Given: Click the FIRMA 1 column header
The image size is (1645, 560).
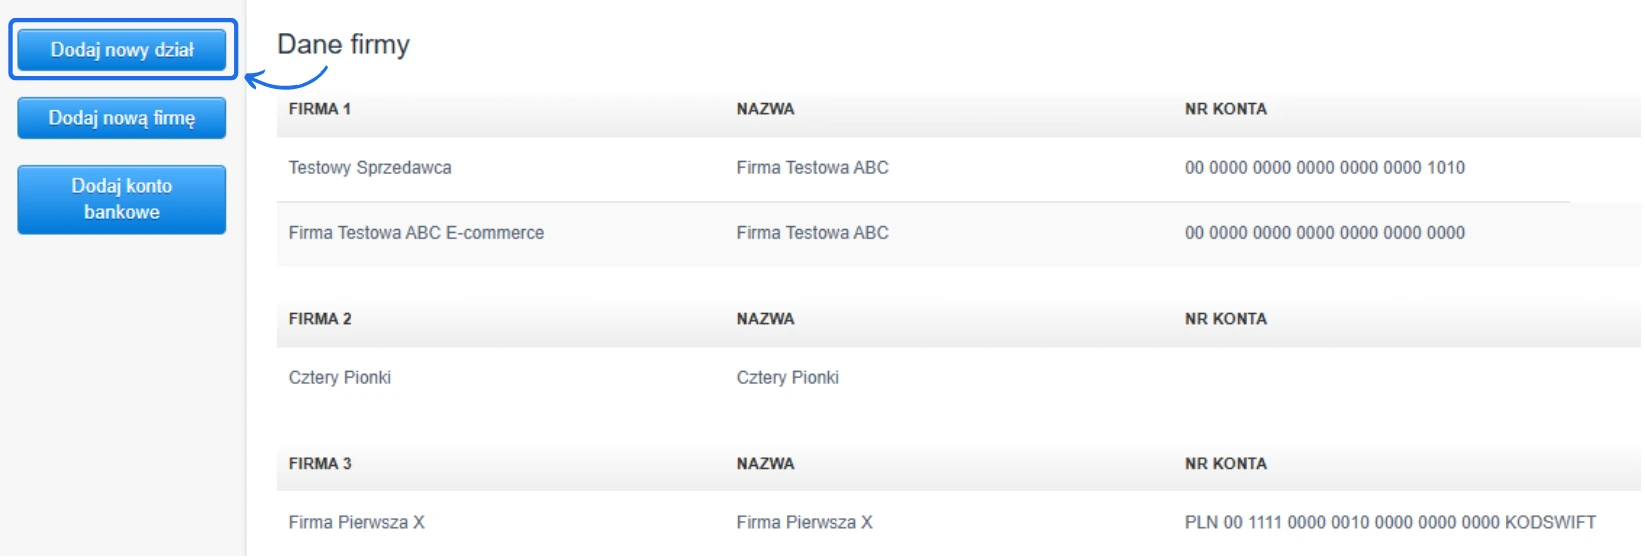Looking at the screenshot, I should tap(320, 109).
